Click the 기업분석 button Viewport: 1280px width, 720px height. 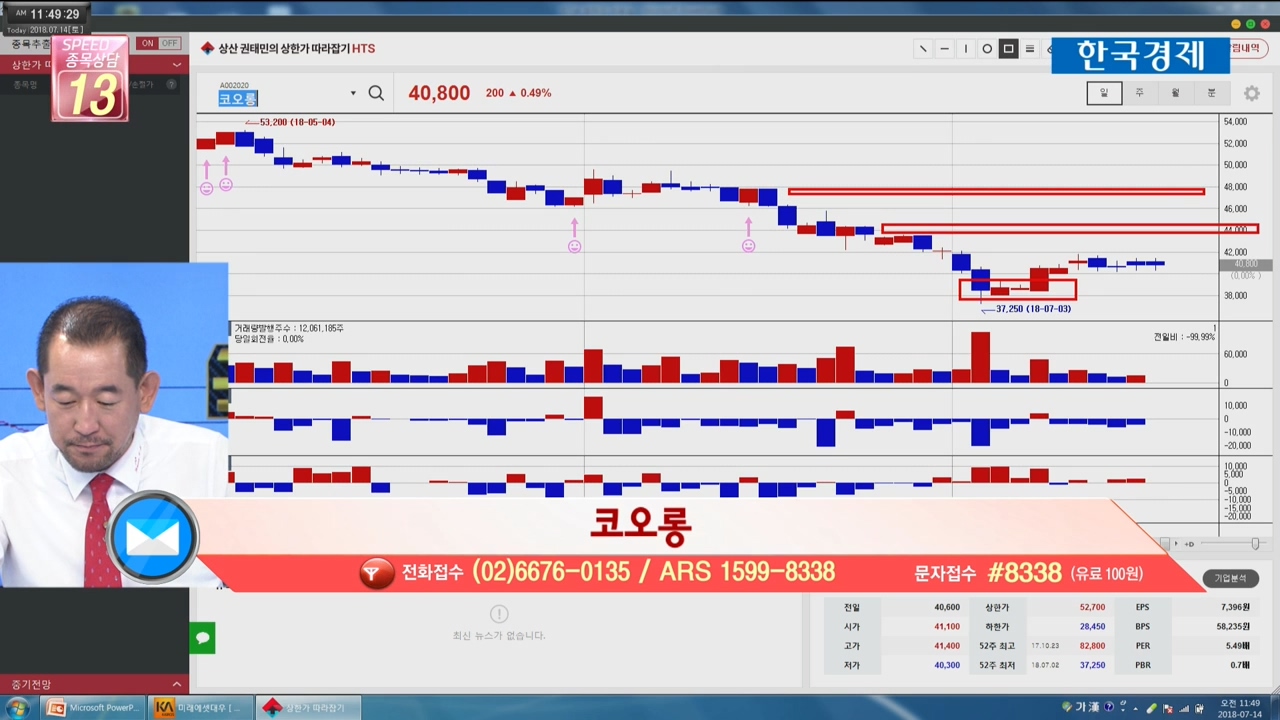(1230, 578)
